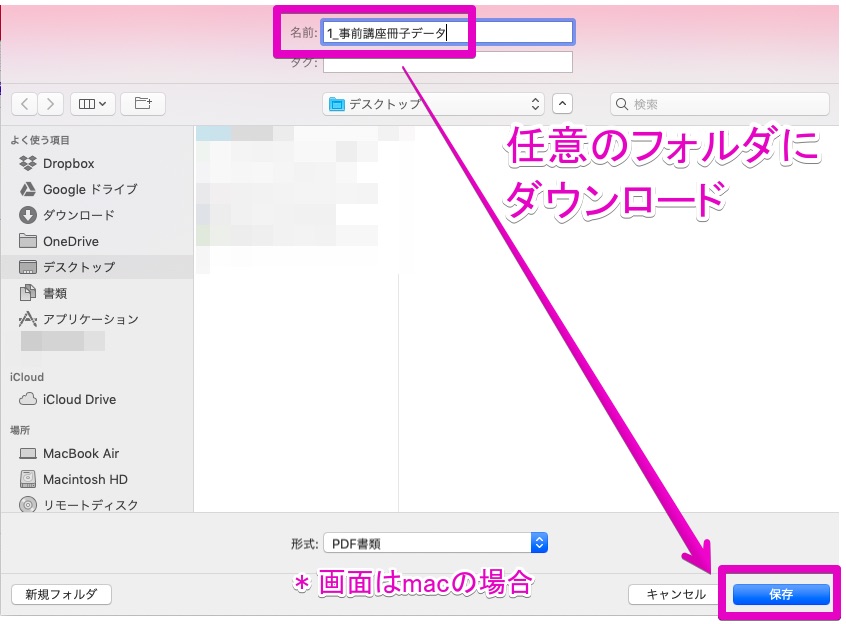This screenshot has height=624, width=846.
Task: Click the 場所 section header
Action: (20, 430)
